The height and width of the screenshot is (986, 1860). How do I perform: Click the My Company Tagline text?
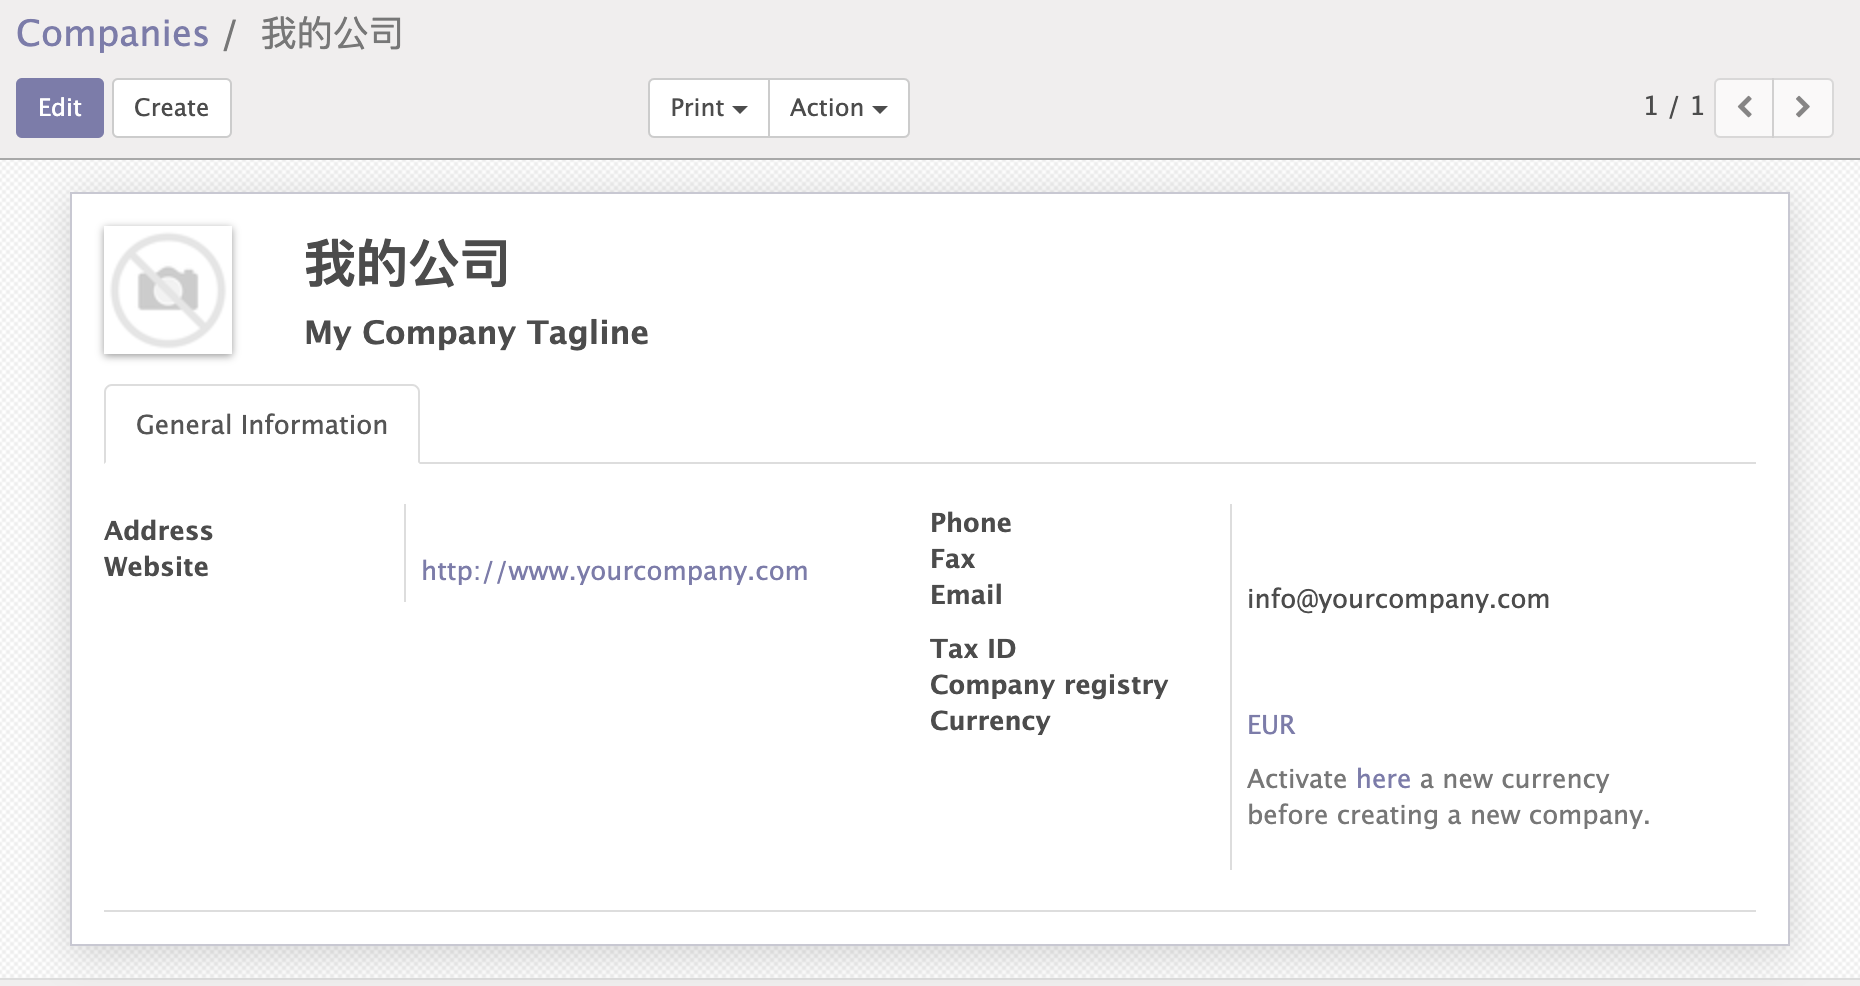tap(476, 332)
